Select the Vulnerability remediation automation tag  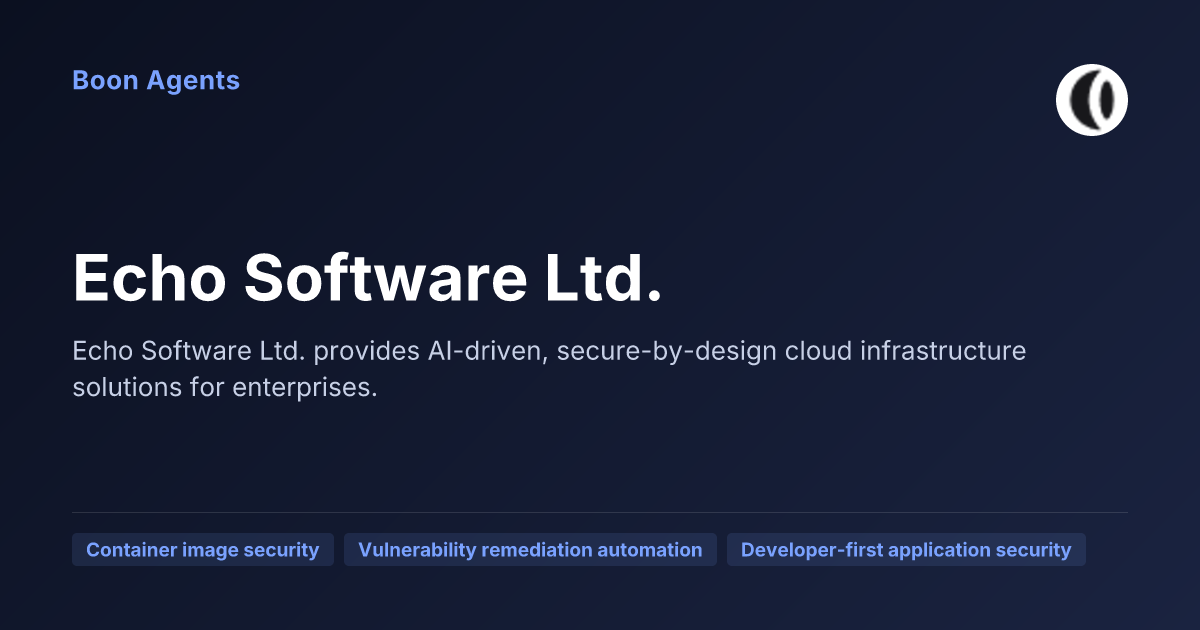pos(530,550)
